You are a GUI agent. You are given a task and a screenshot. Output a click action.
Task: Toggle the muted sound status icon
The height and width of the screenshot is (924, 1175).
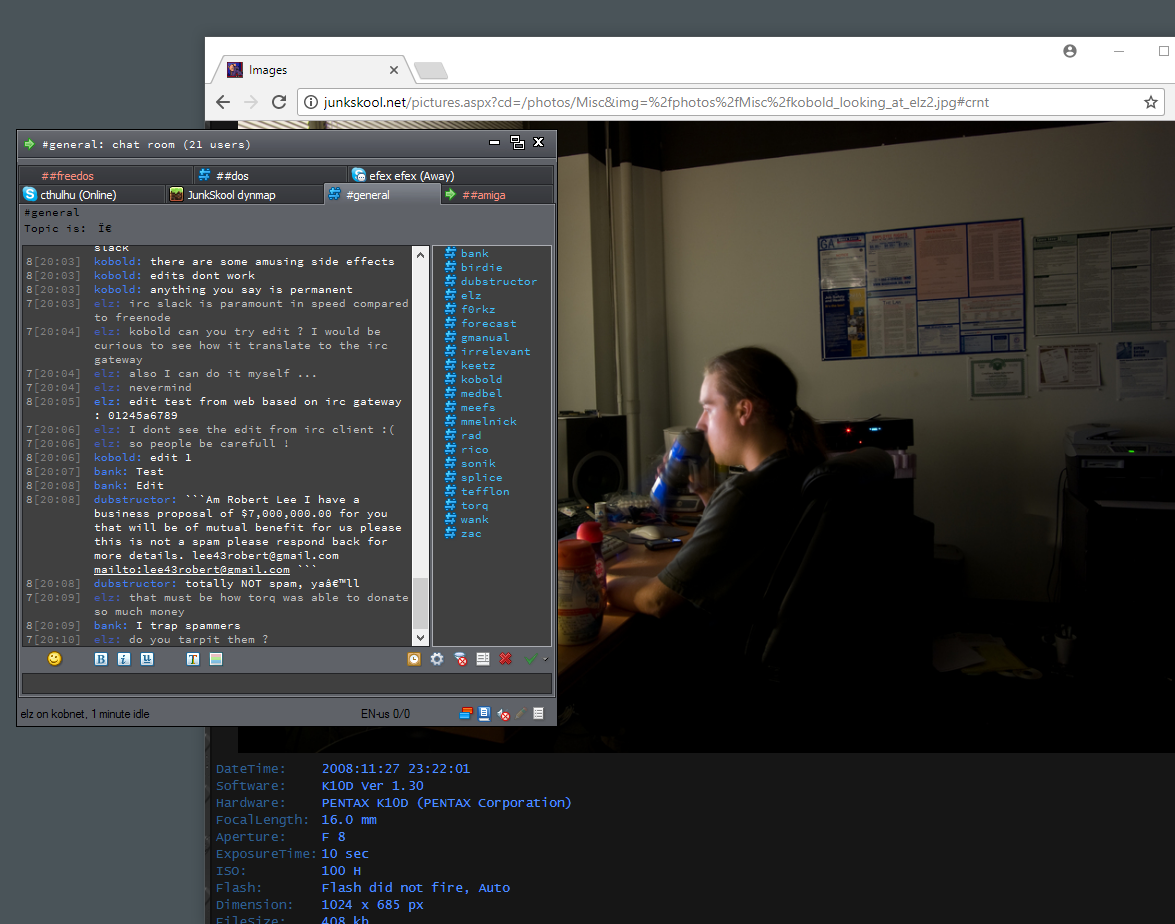[504, 713]
